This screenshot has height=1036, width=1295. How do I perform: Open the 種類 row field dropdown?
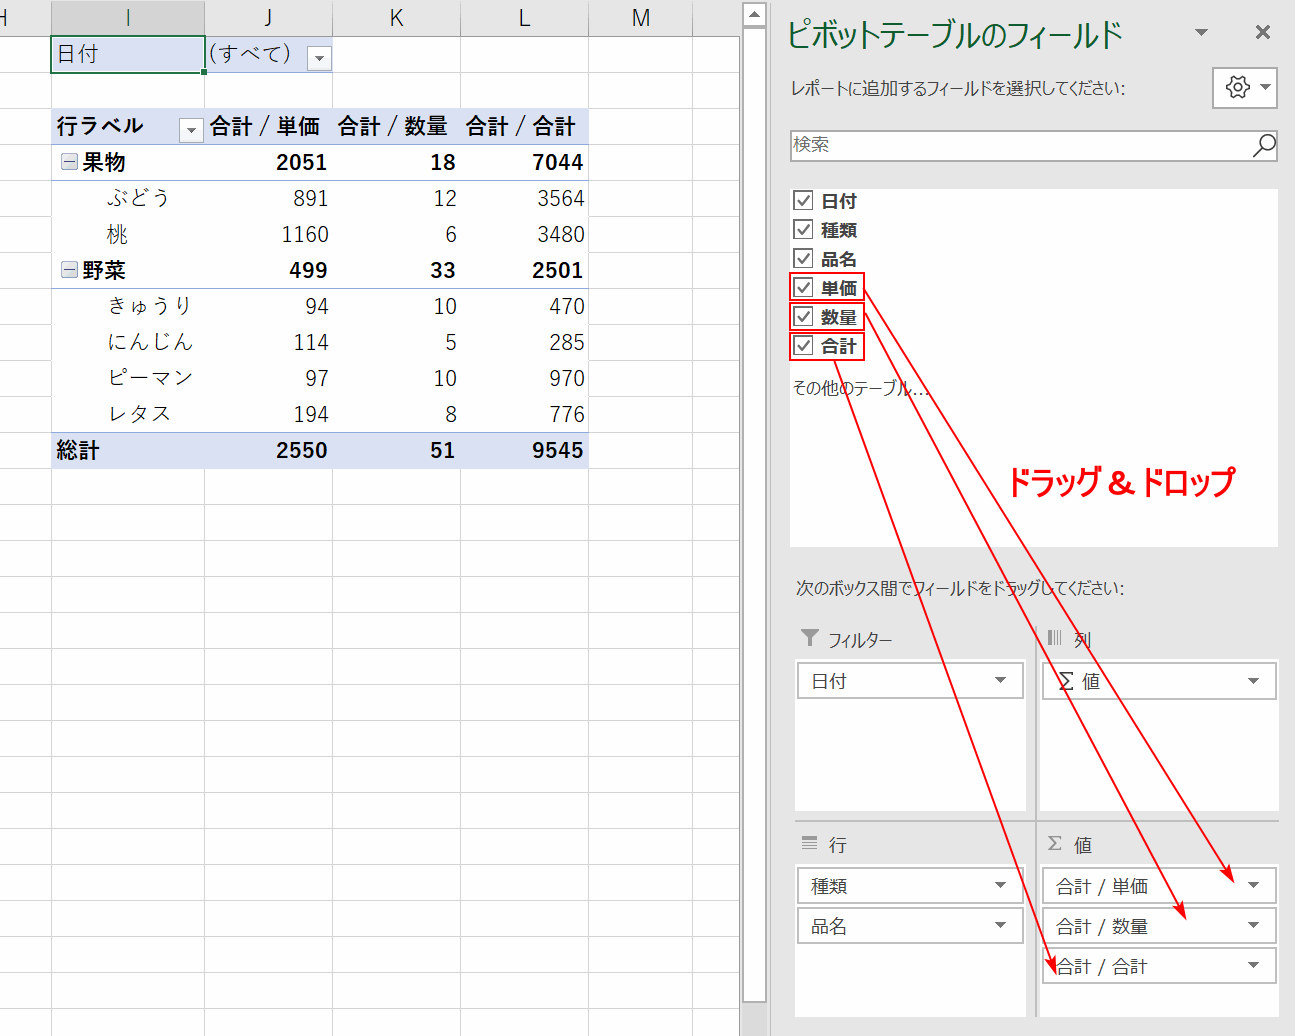click(1000, 886)
